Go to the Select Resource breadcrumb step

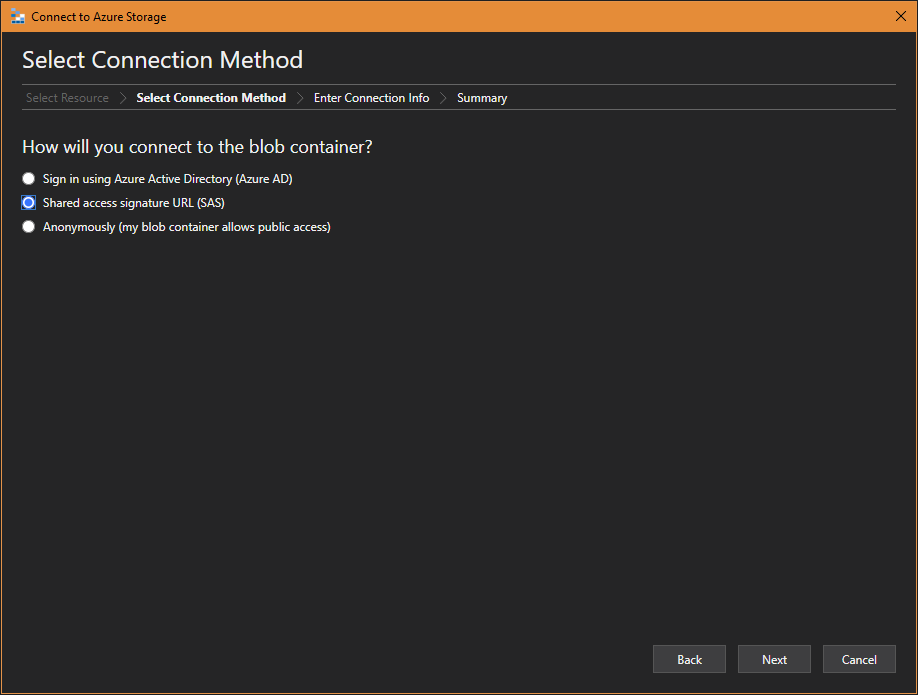[x=67, y=98]
